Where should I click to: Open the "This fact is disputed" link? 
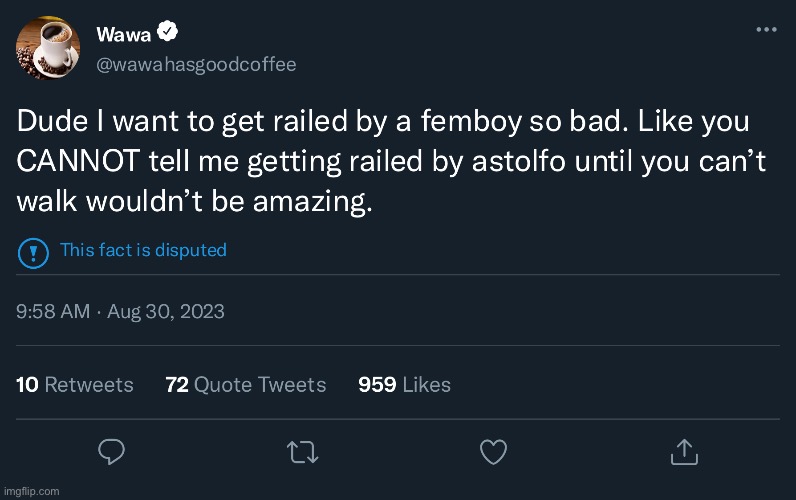[x=143, y=250]
